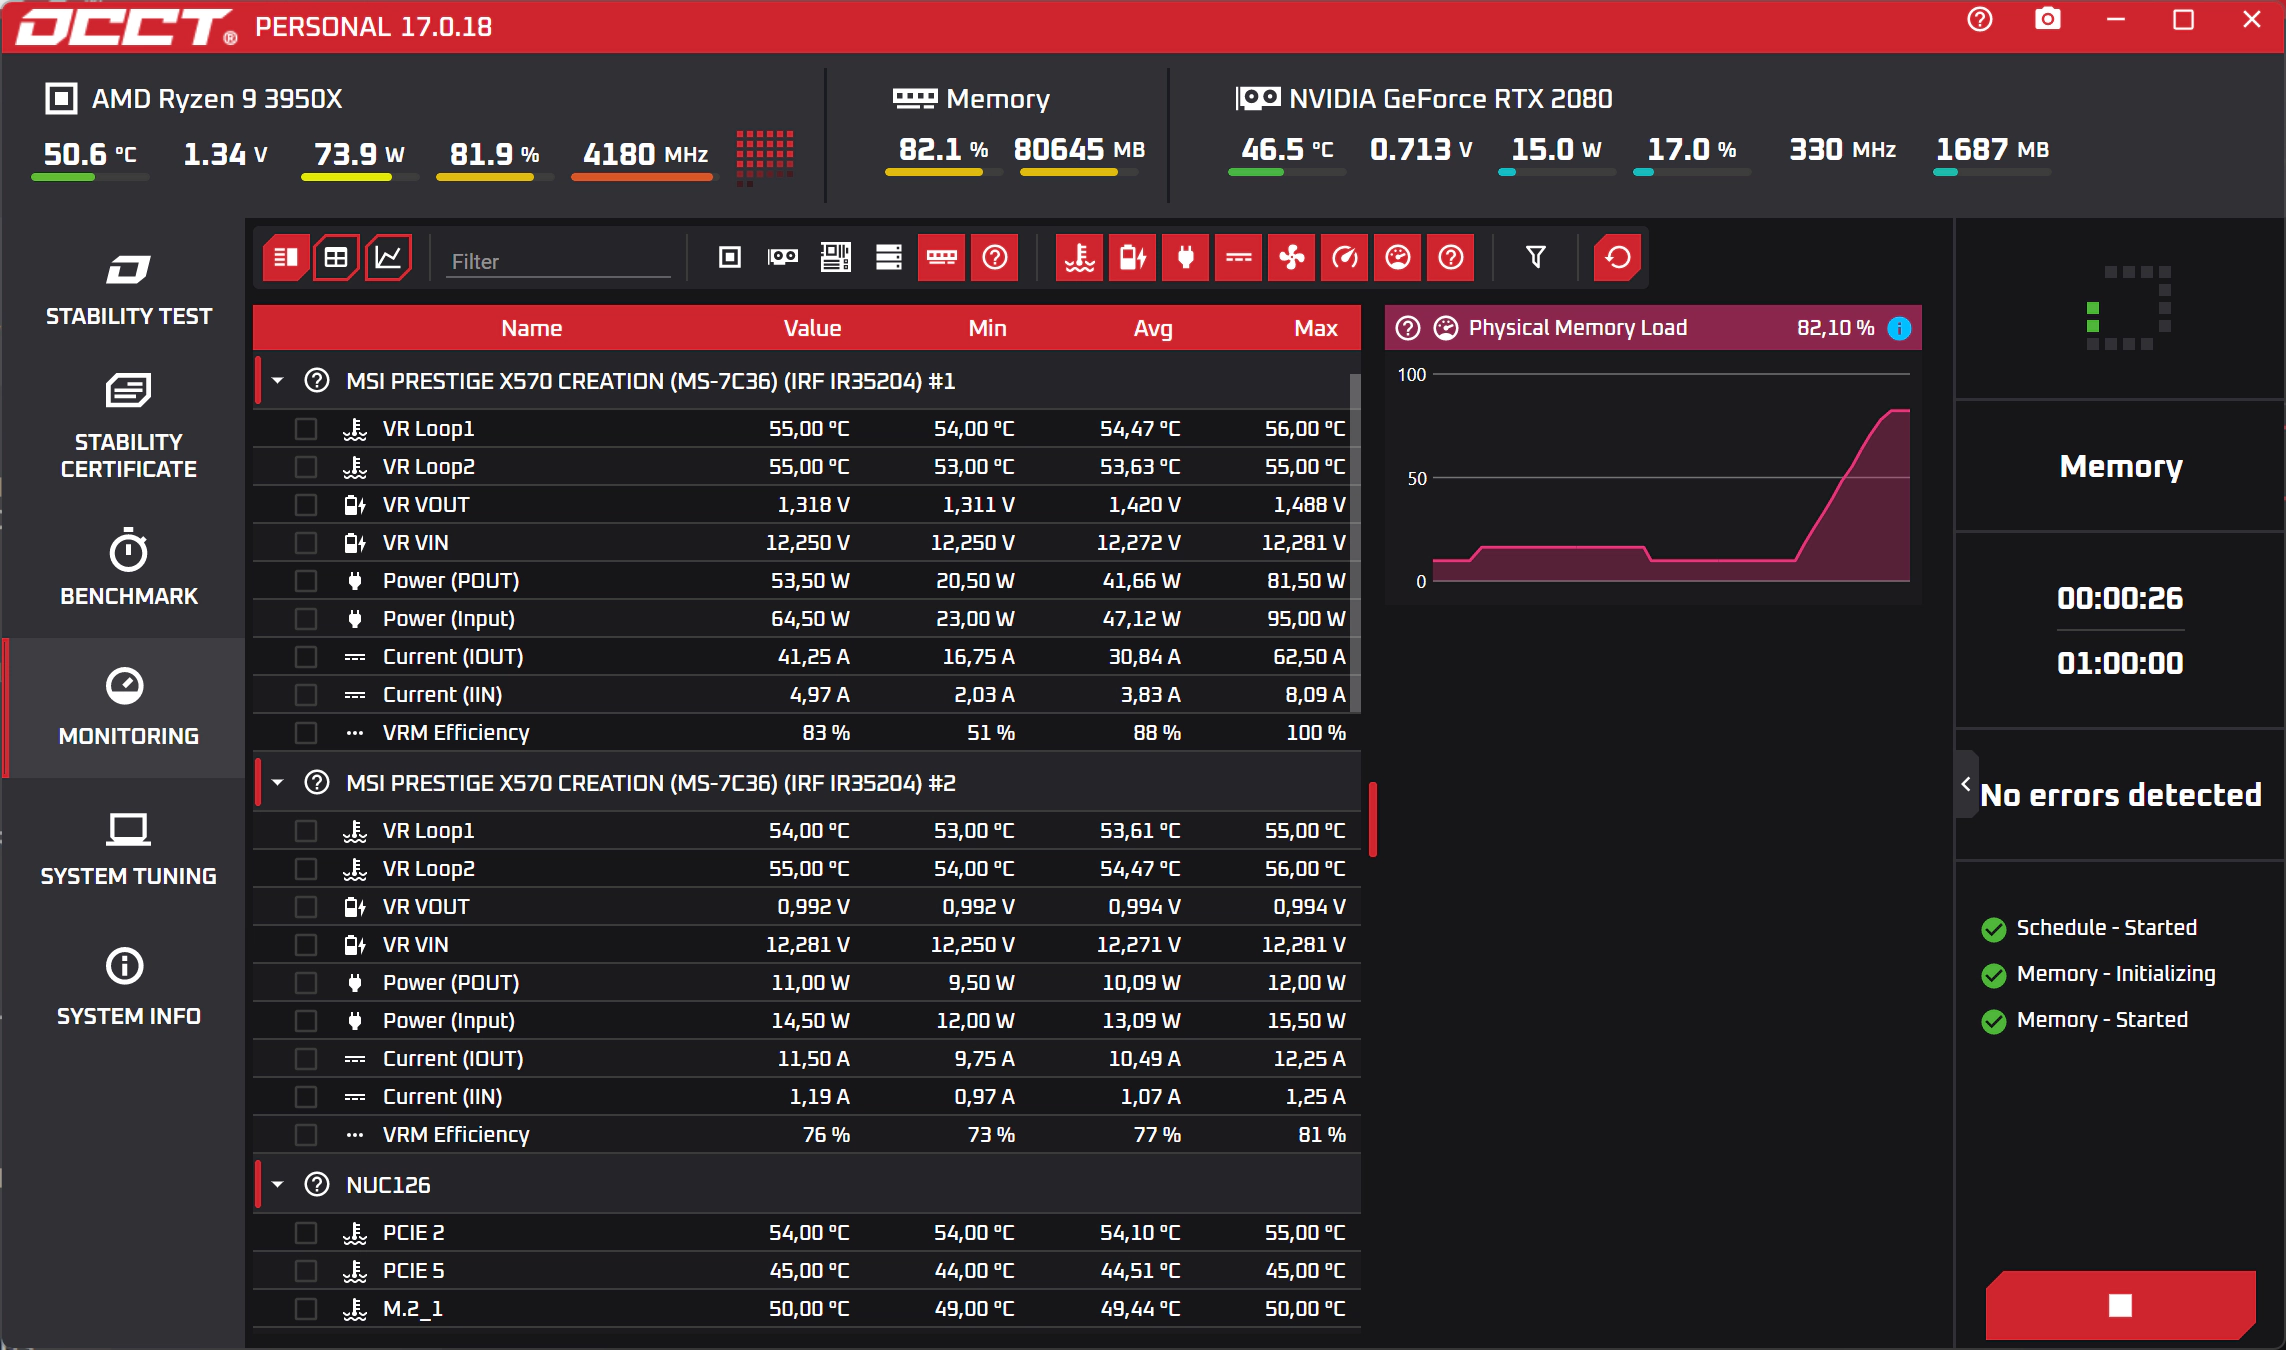Open the System Tuning section
Image resolution: width=2286 pixels, height=1350 pixels.
coord(128,848)
